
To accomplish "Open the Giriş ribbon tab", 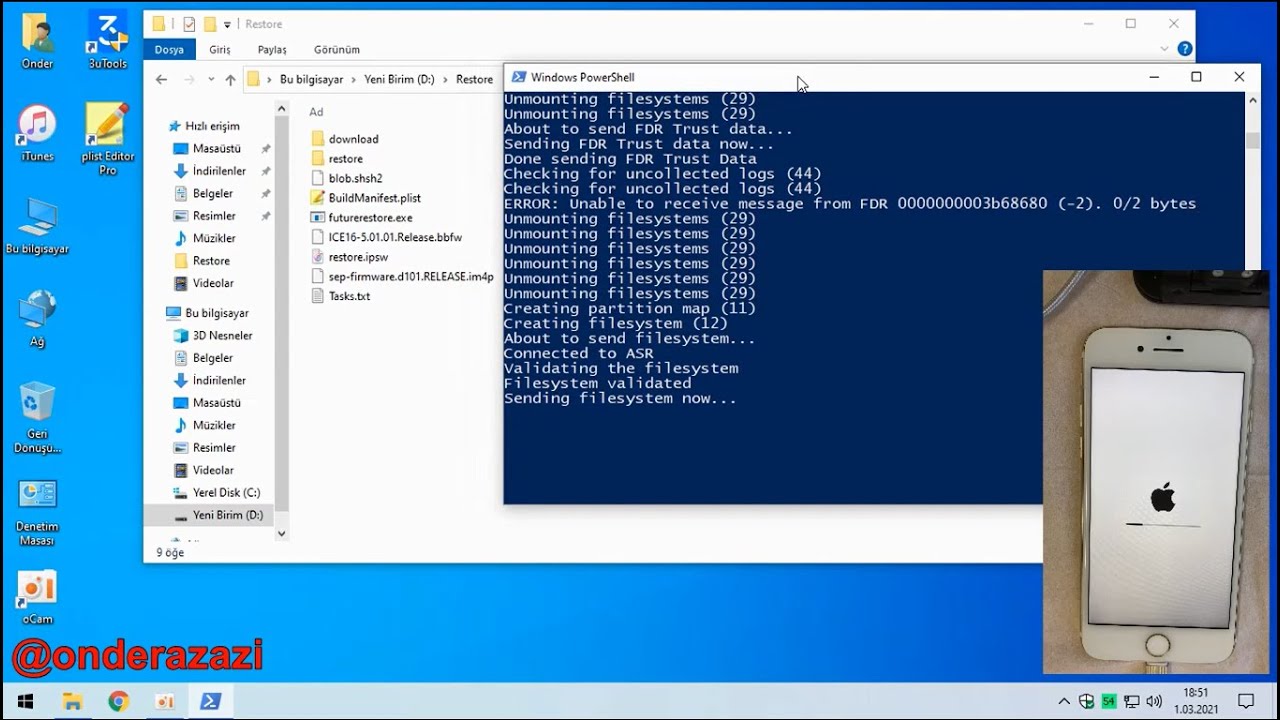I will (x=219, y=49).
